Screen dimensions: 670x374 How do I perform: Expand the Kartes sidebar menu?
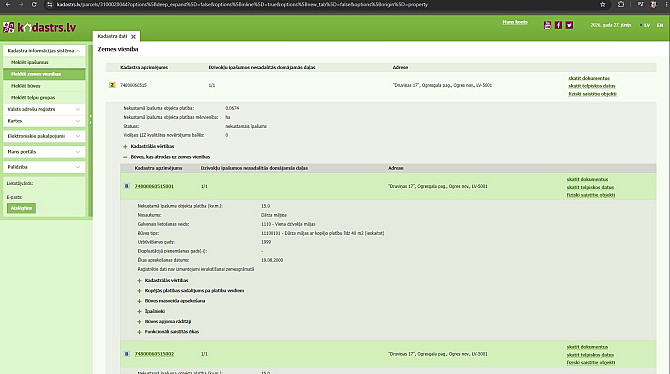point(44,121)
